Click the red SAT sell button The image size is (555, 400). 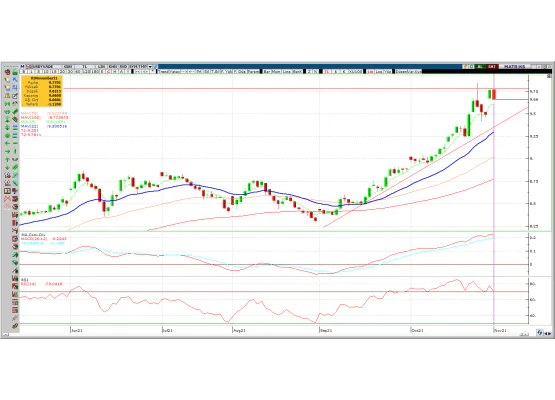coord(492,67)
